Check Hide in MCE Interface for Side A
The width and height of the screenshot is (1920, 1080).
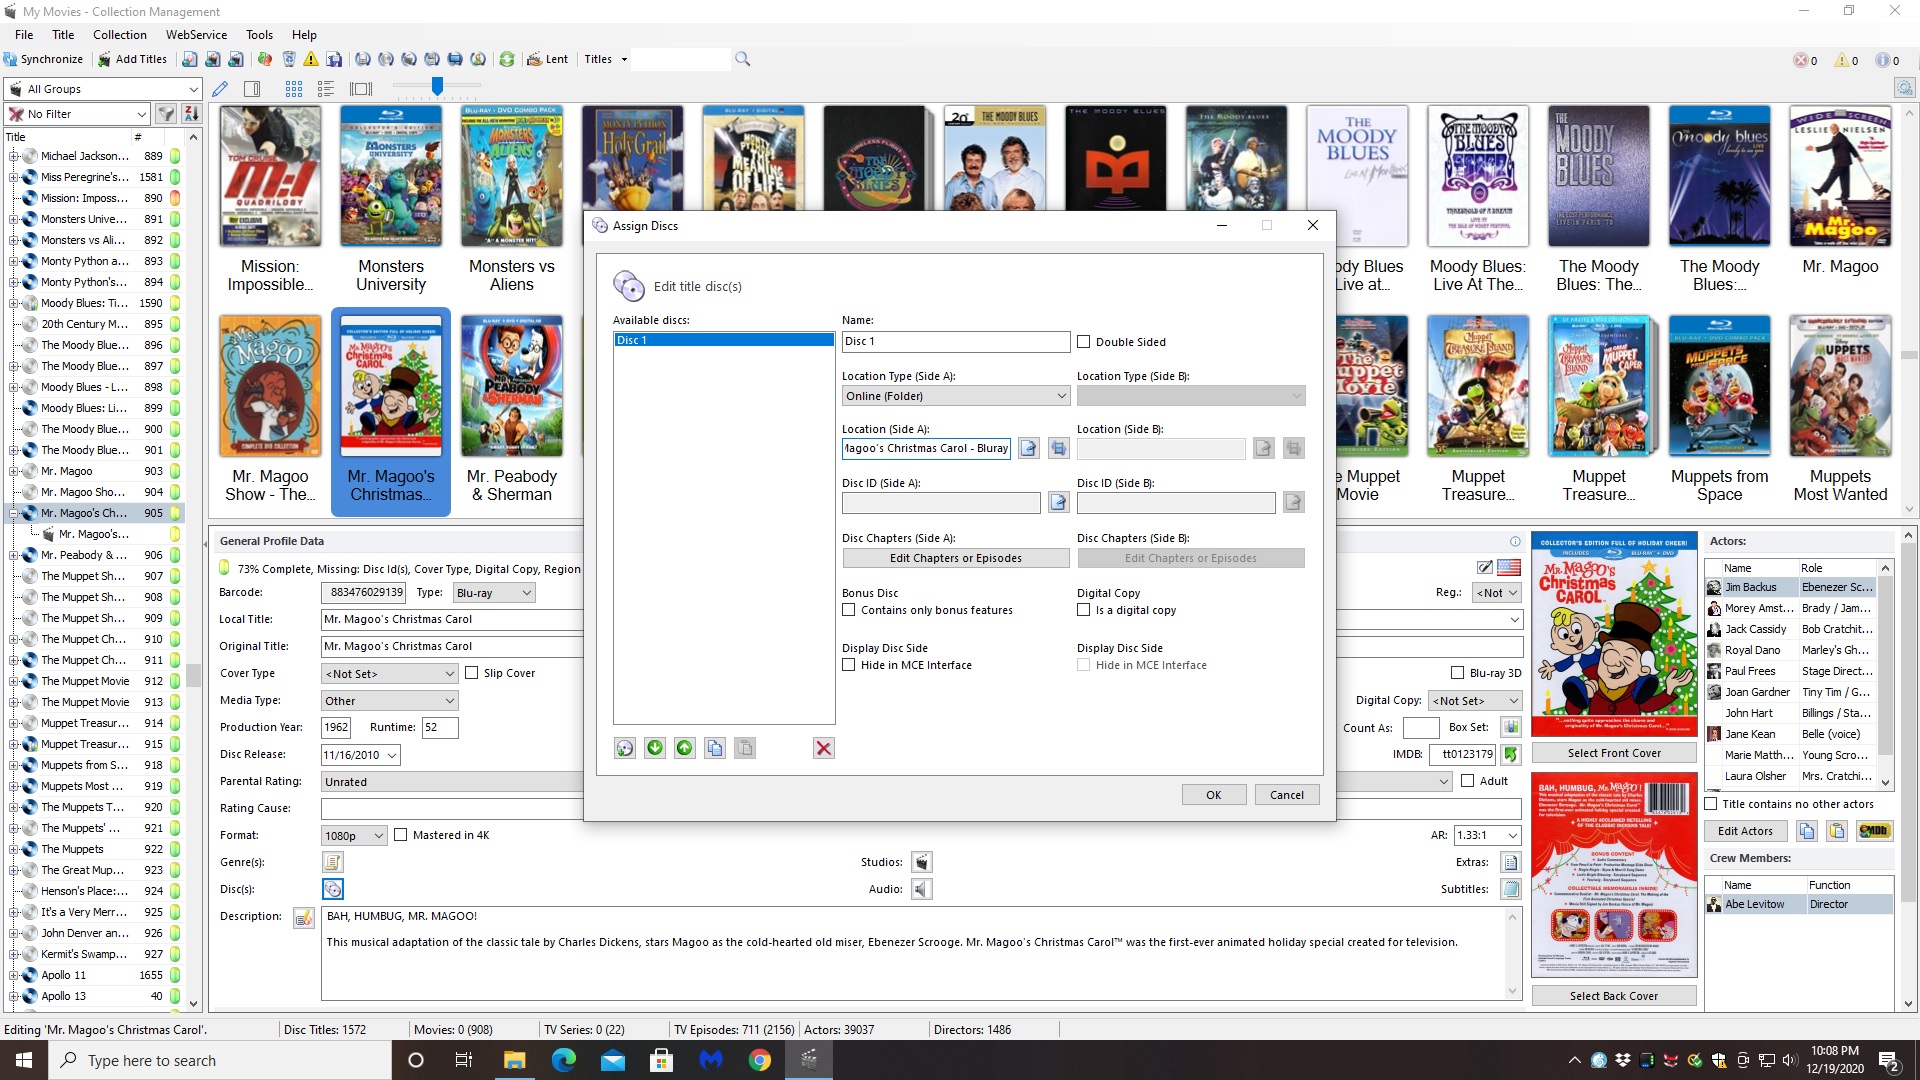pos(849,665)
